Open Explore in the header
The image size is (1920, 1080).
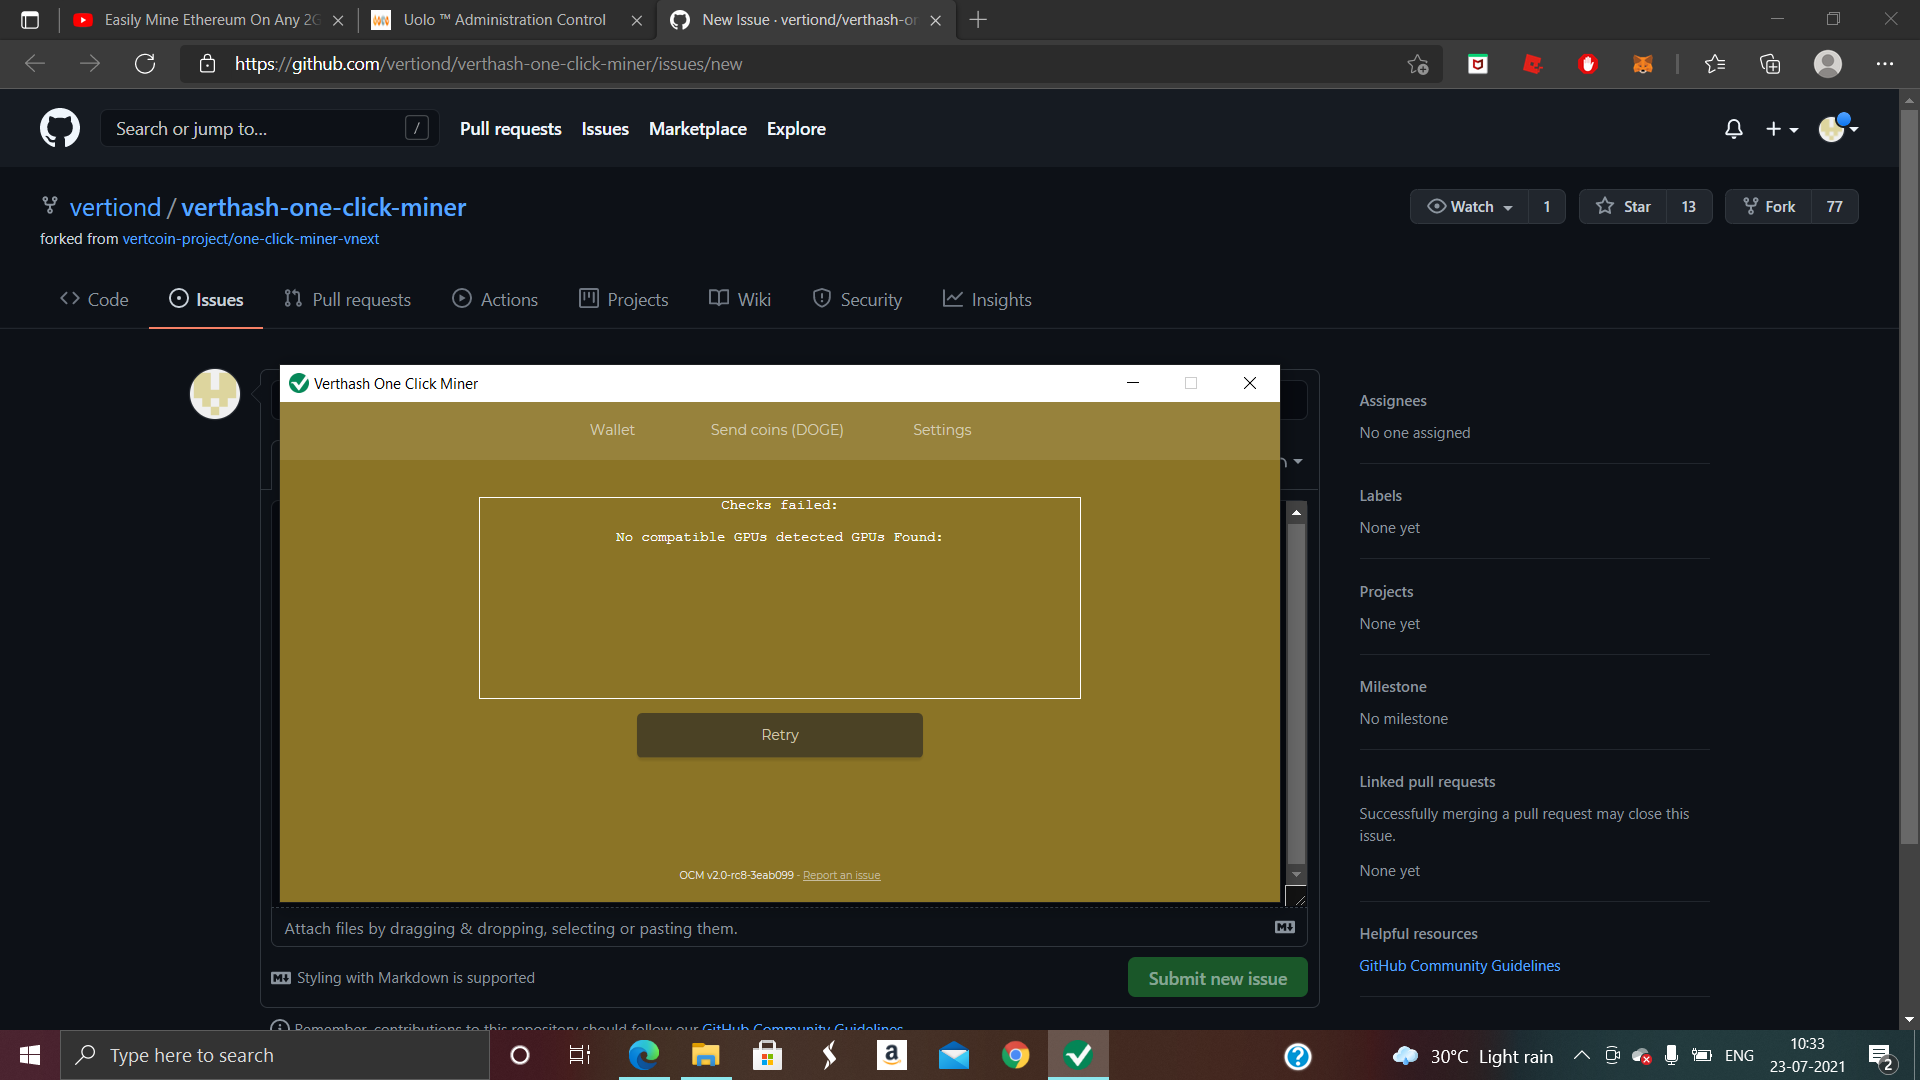tap(796, 129)
